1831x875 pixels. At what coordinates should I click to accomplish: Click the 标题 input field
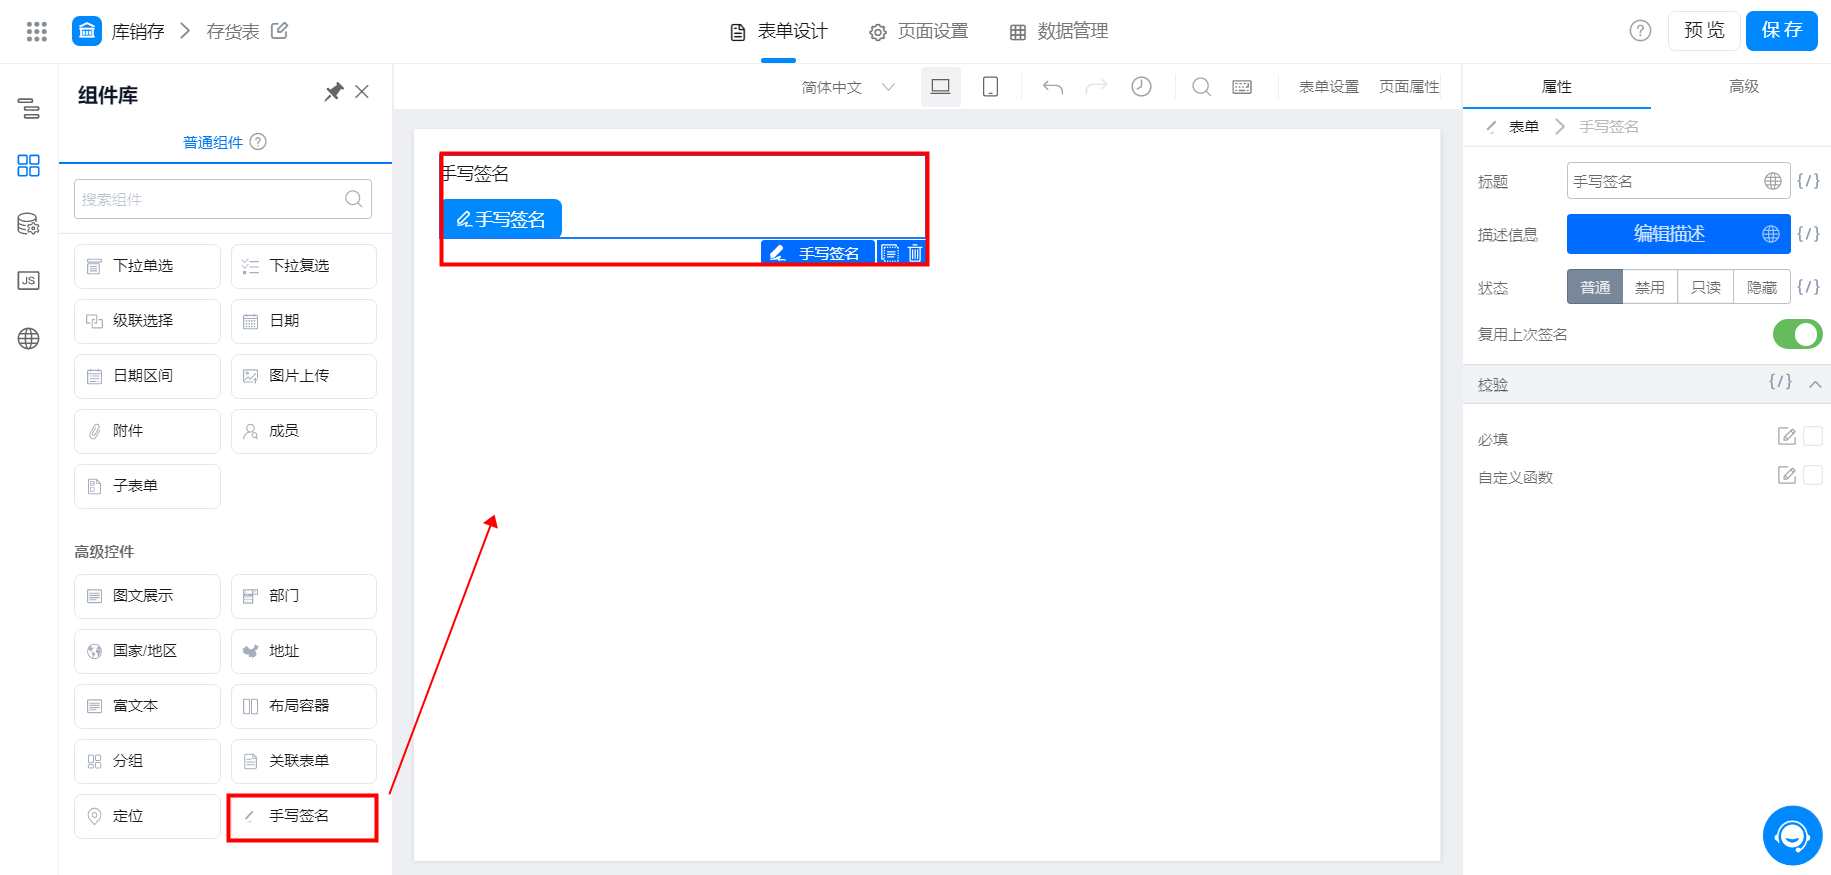(x=1679, y=181)
